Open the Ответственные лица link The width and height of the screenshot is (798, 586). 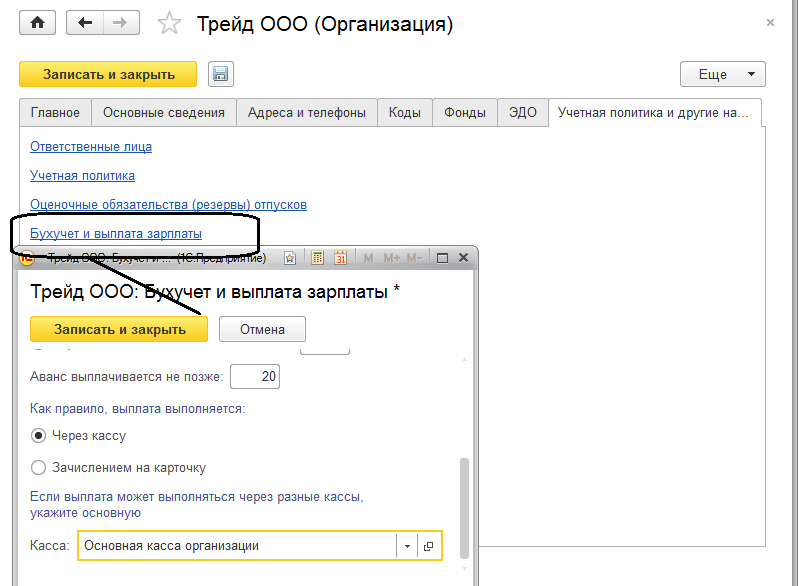coord(91,147)
